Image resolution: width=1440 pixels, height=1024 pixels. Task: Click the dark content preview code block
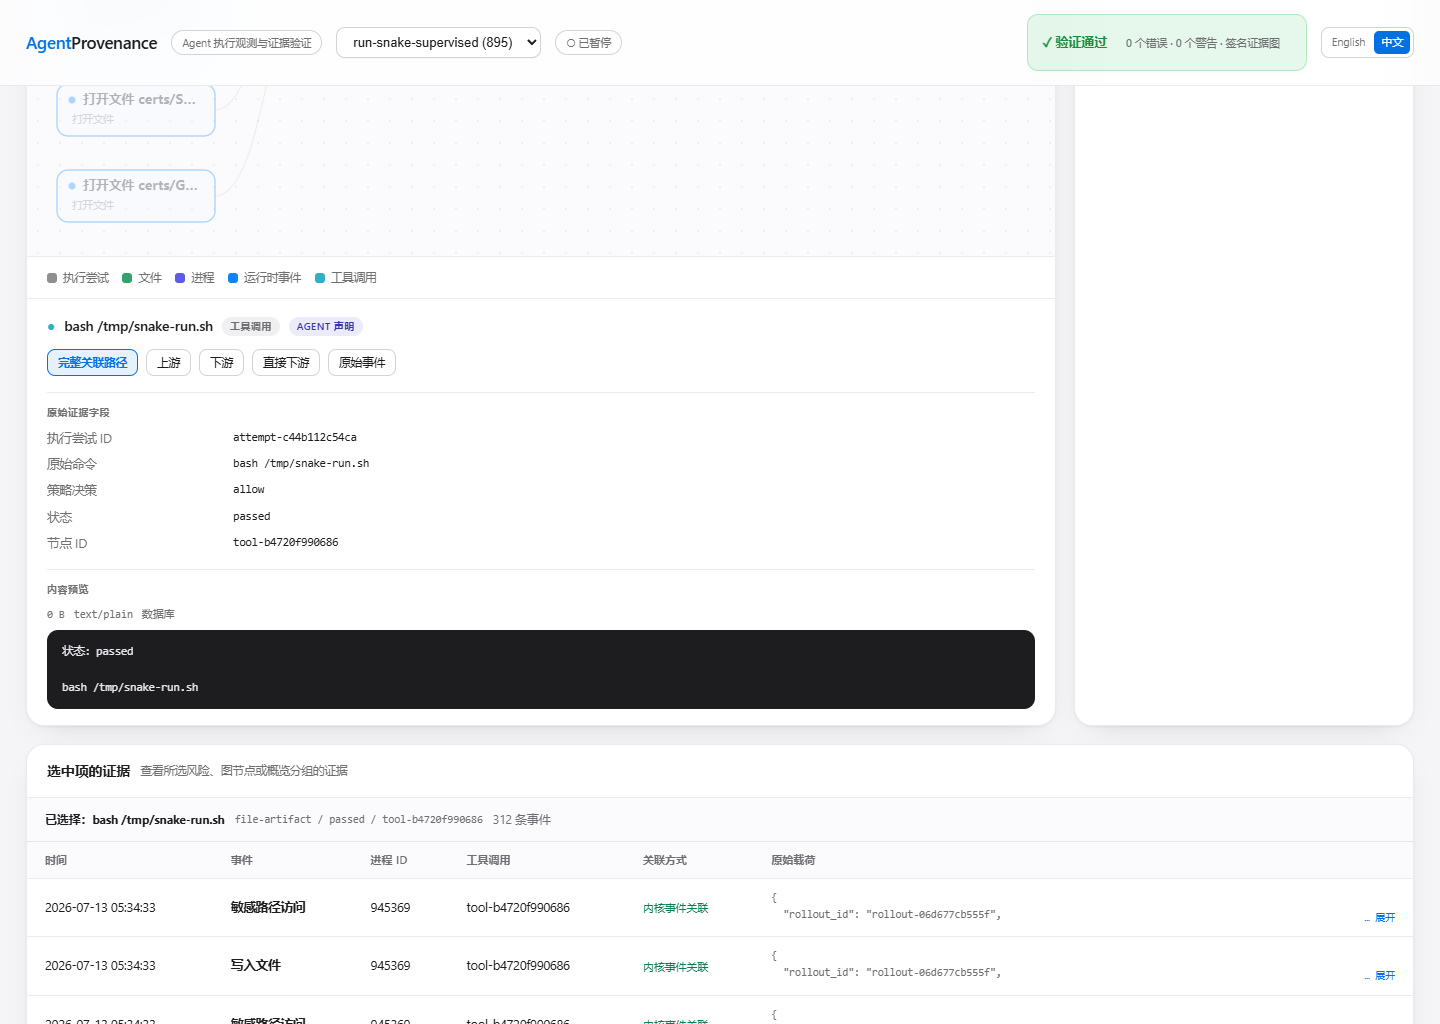pyautogui.click(x=541, y=669)
